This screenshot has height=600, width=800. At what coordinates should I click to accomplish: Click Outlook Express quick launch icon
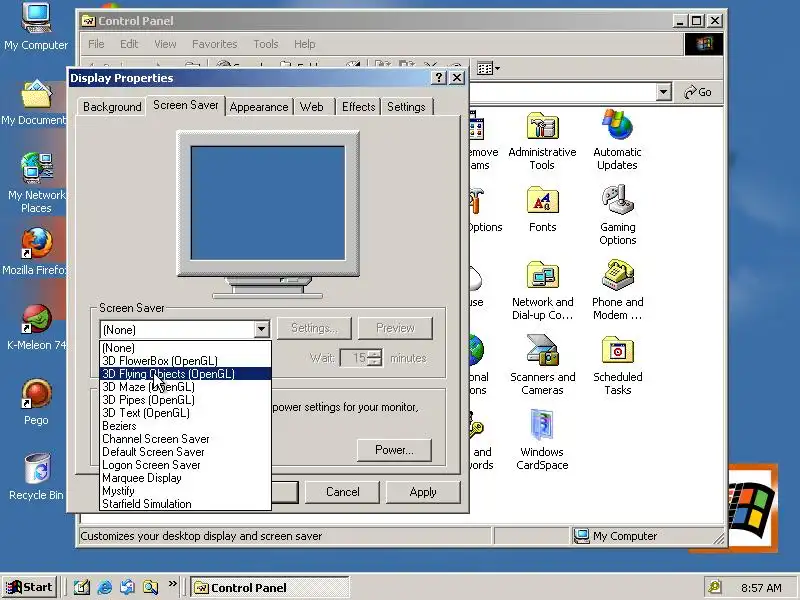(x=128, y=587)
